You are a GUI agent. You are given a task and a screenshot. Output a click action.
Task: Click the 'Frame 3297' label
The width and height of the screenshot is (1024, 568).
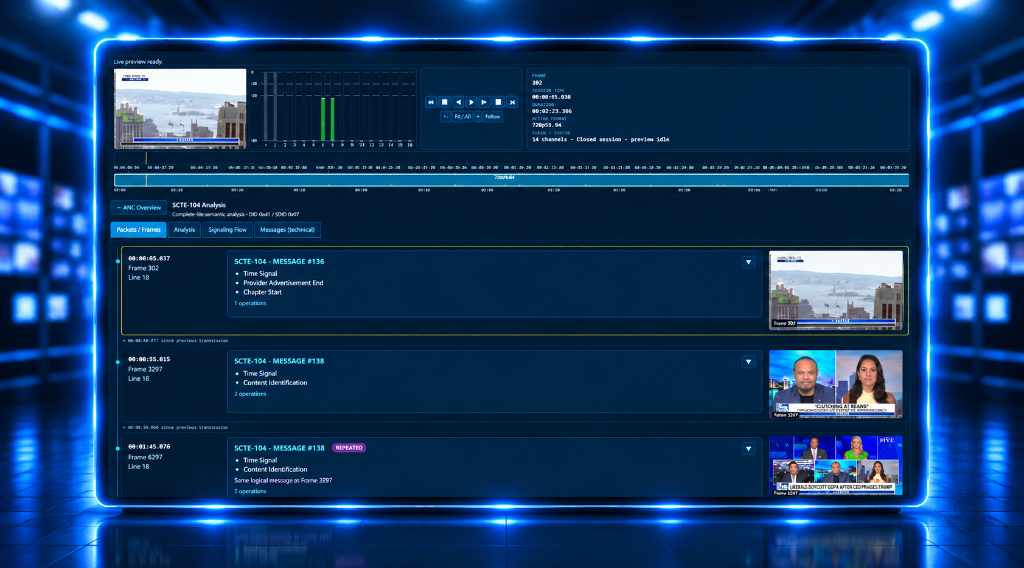(145, 369)
